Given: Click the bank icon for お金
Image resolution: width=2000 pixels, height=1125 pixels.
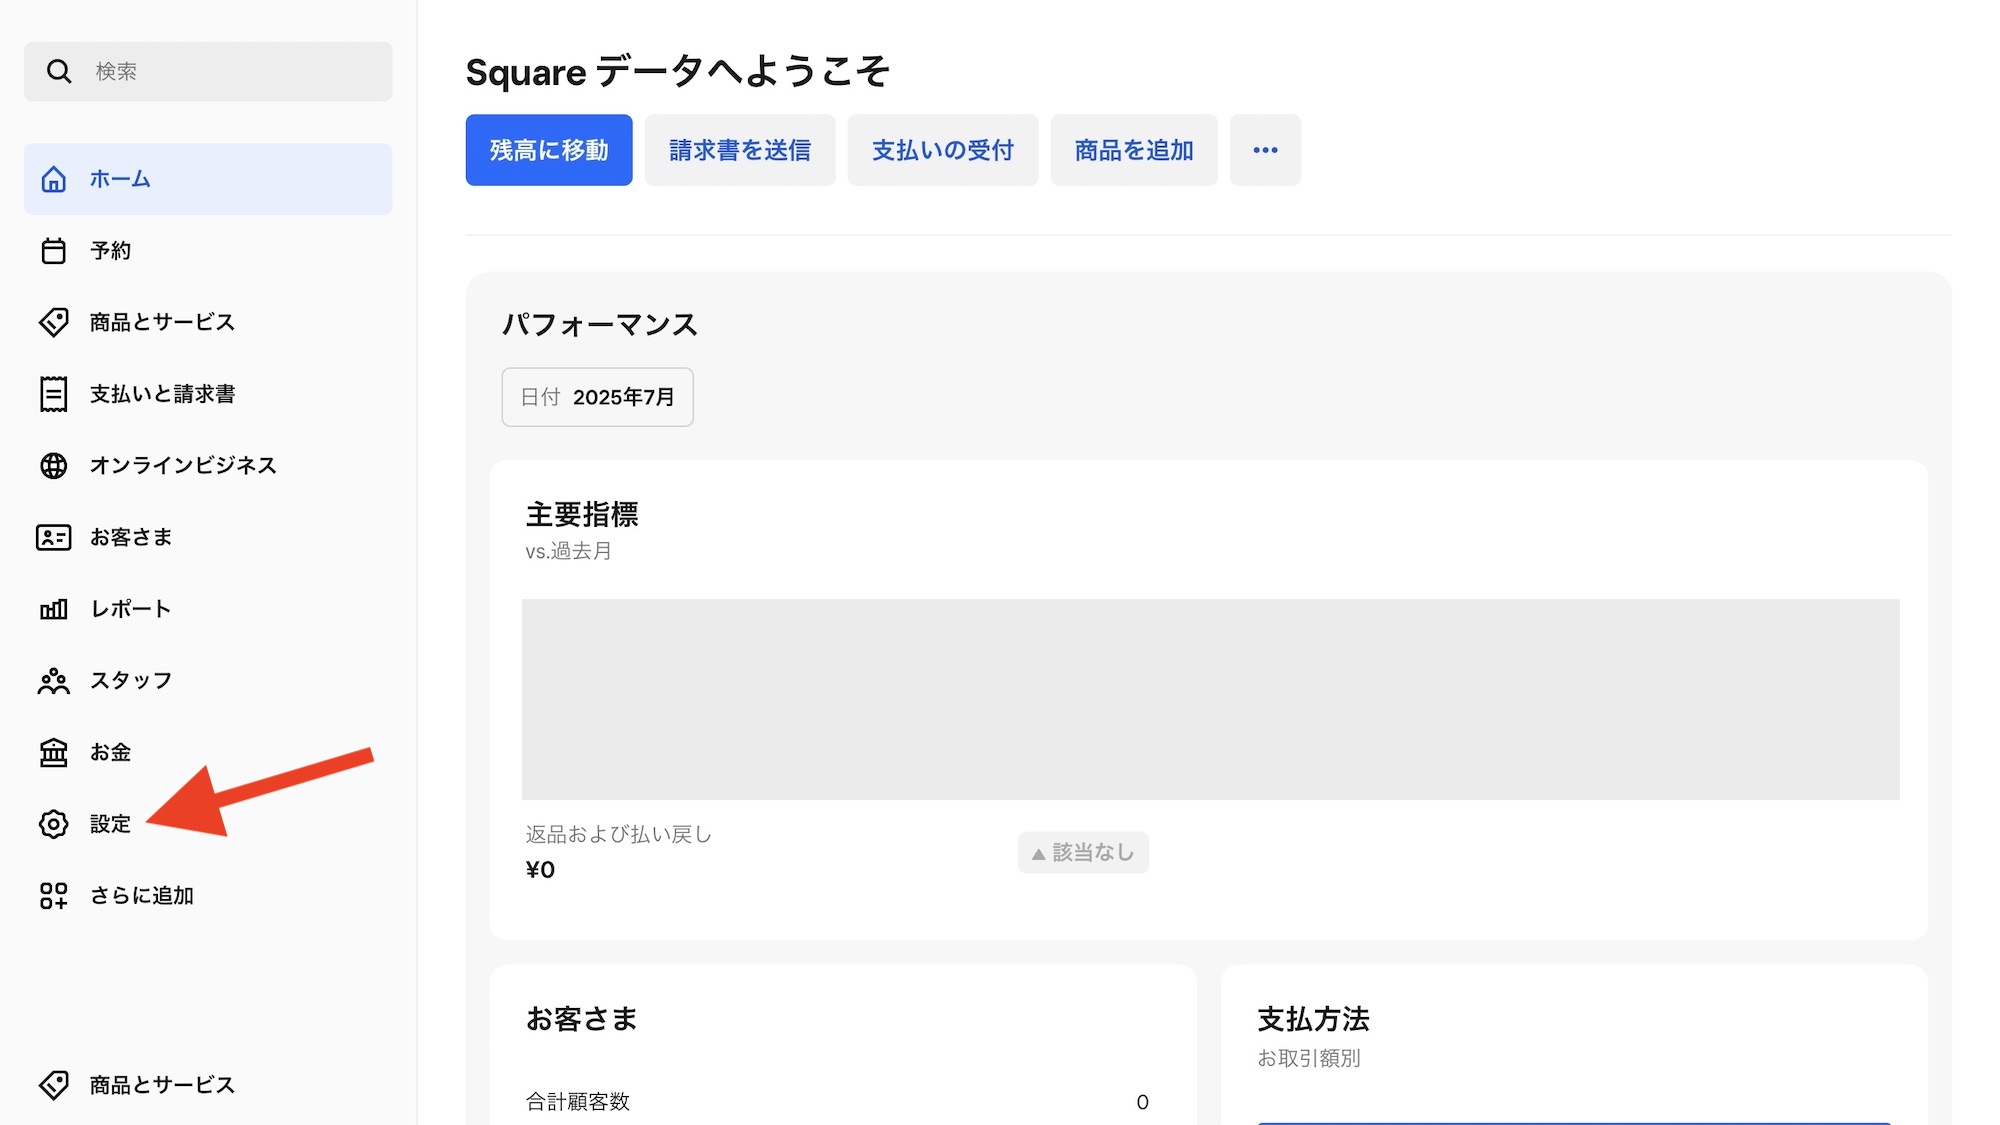Looking at the screenshot, I should coord(53,752).
